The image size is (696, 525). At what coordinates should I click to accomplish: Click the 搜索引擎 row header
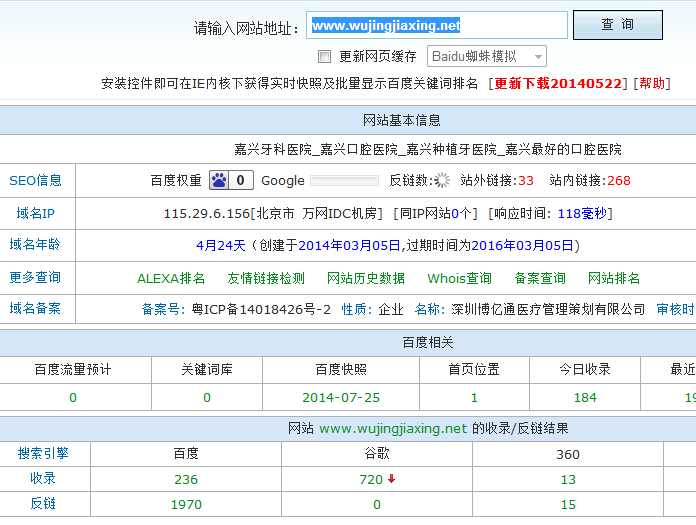[x=43, y=453]
